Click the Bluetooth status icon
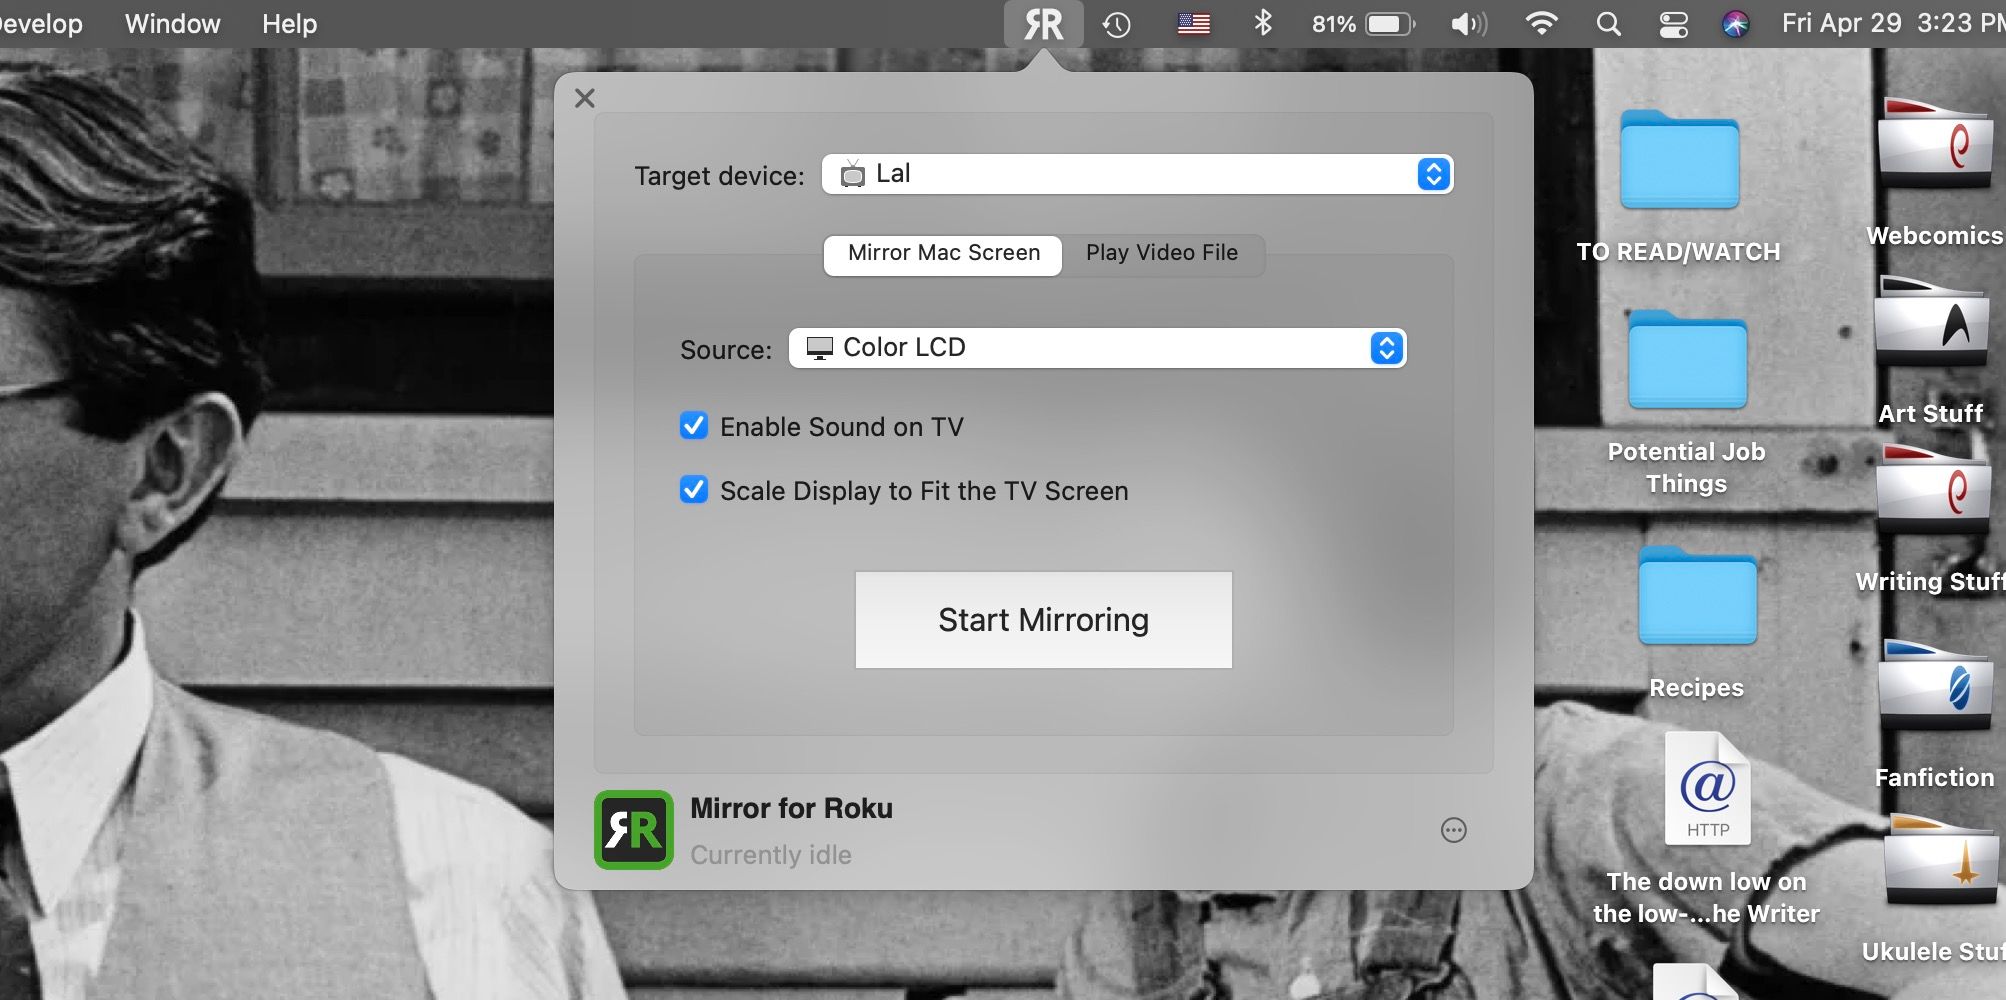The height and width of the screenshot is (1000, 2006). [1263, 23]
